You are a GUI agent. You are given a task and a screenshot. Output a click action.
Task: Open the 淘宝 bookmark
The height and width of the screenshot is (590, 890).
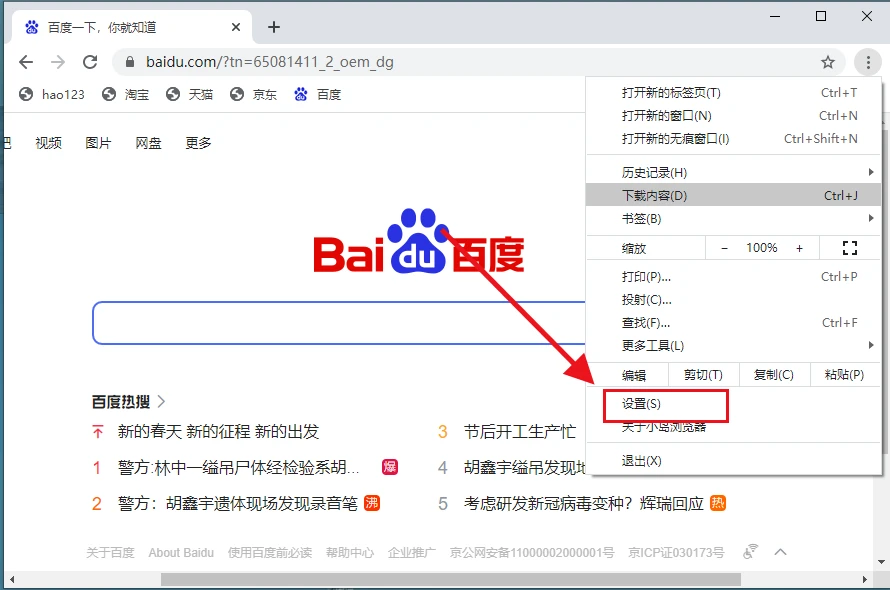125,94
